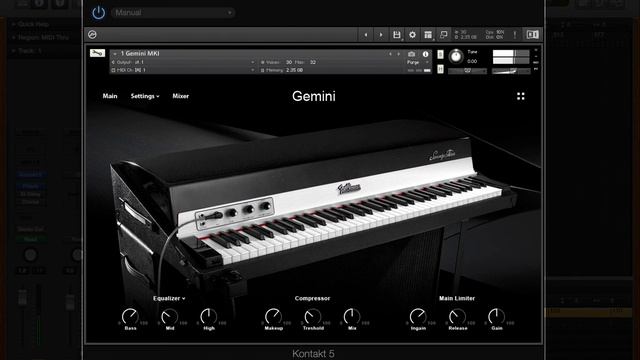The height and width of the screenshot is (360, 640).
Task: Open the Manual preset dropdown
Action: point(173,13)
